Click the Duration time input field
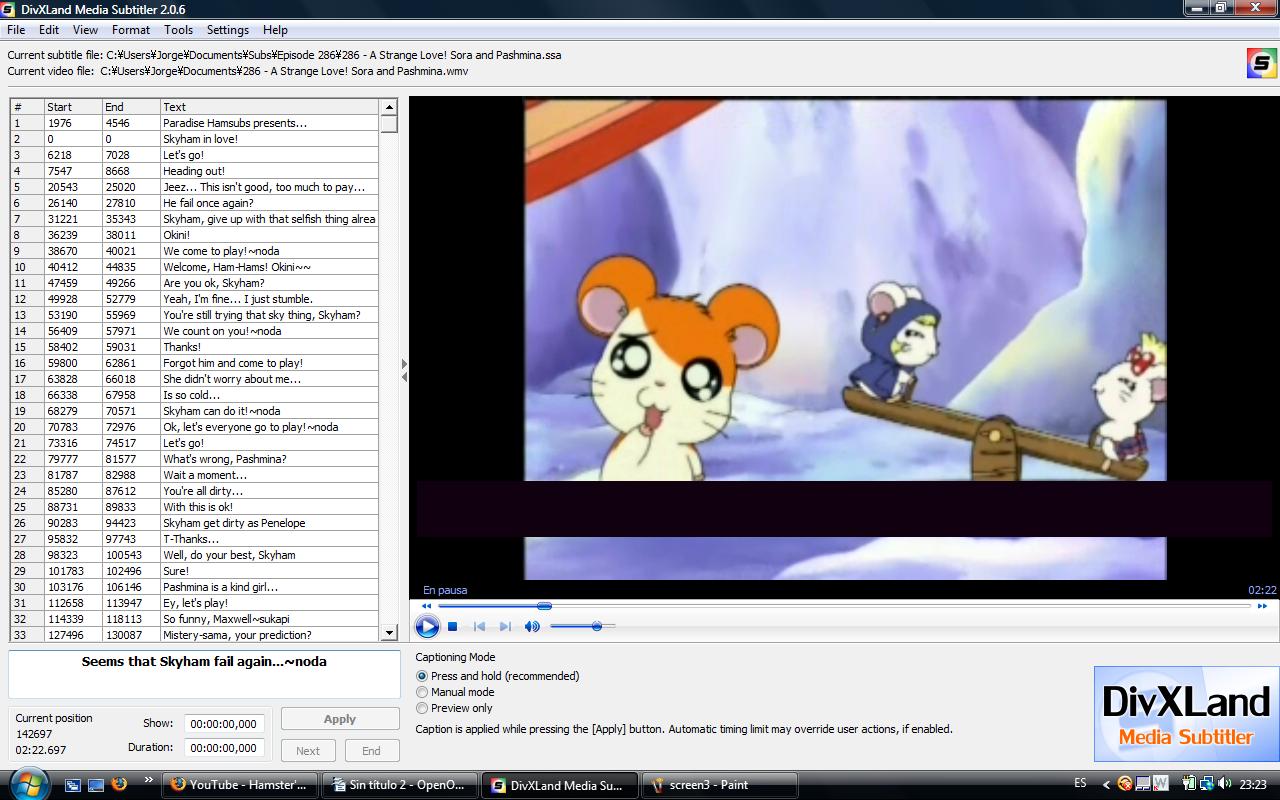1280x800 pixels. click(x=224, y=748)
